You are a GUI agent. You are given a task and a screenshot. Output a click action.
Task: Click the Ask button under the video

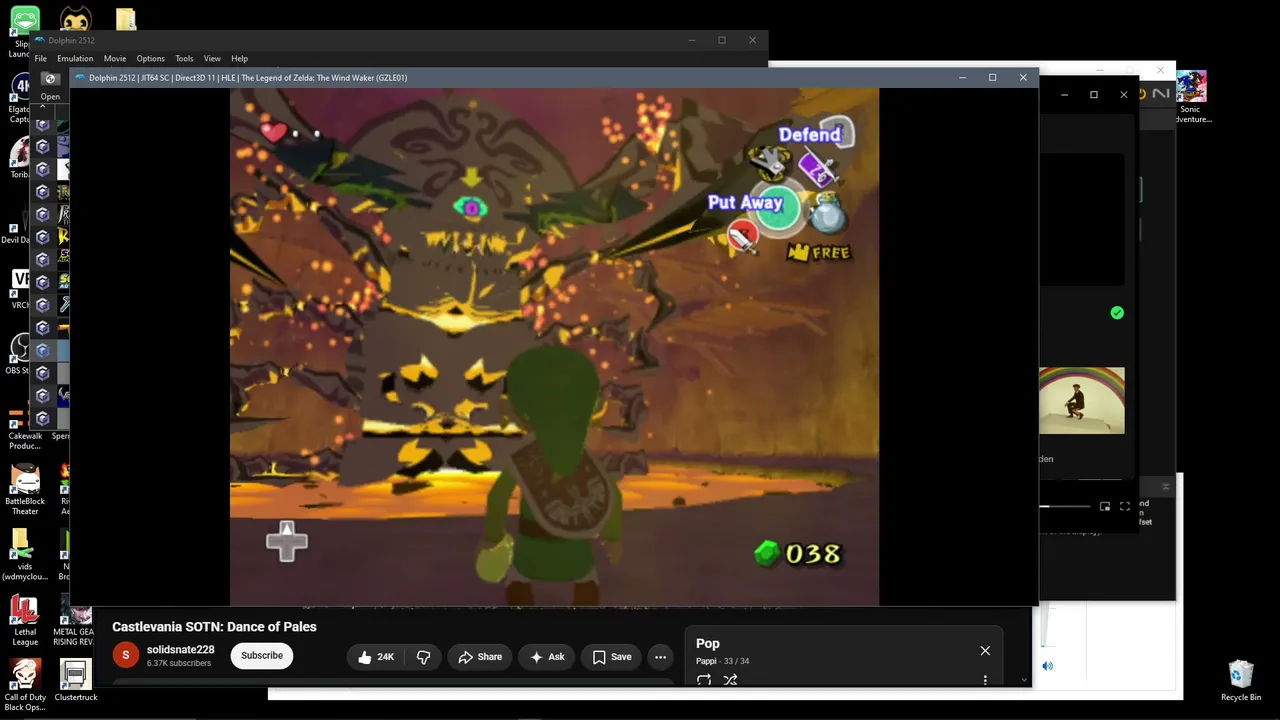(547, 657)
